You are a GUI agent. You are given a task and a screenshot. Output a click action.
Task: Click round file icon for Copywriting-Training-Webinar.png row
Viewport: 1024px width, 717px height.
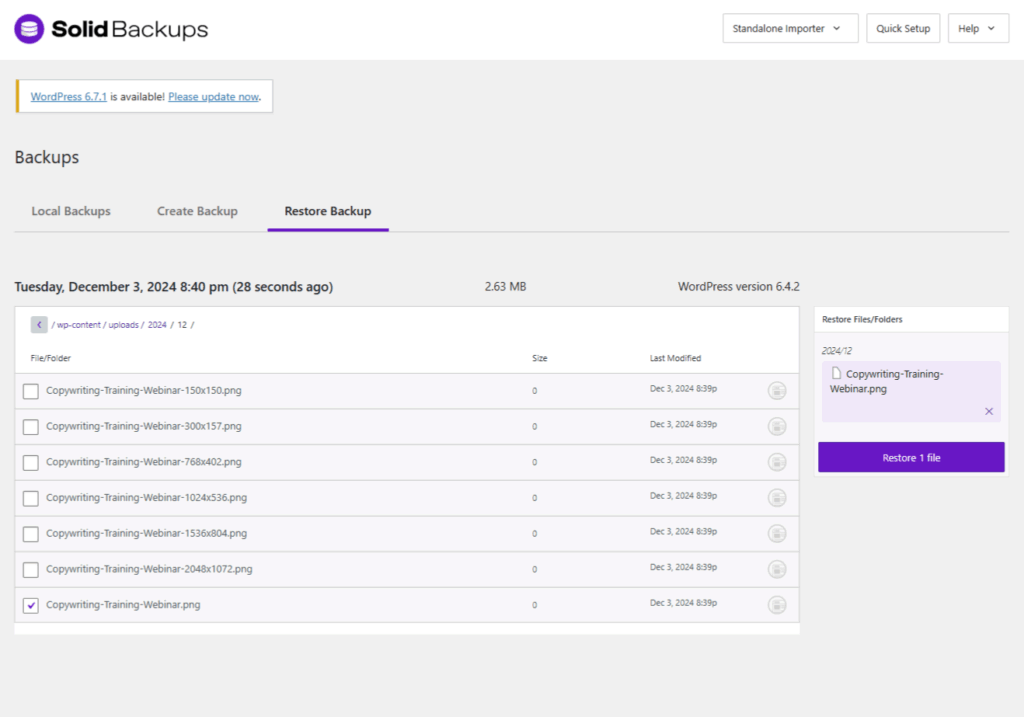pyautogui.click(x=777, y=605)
